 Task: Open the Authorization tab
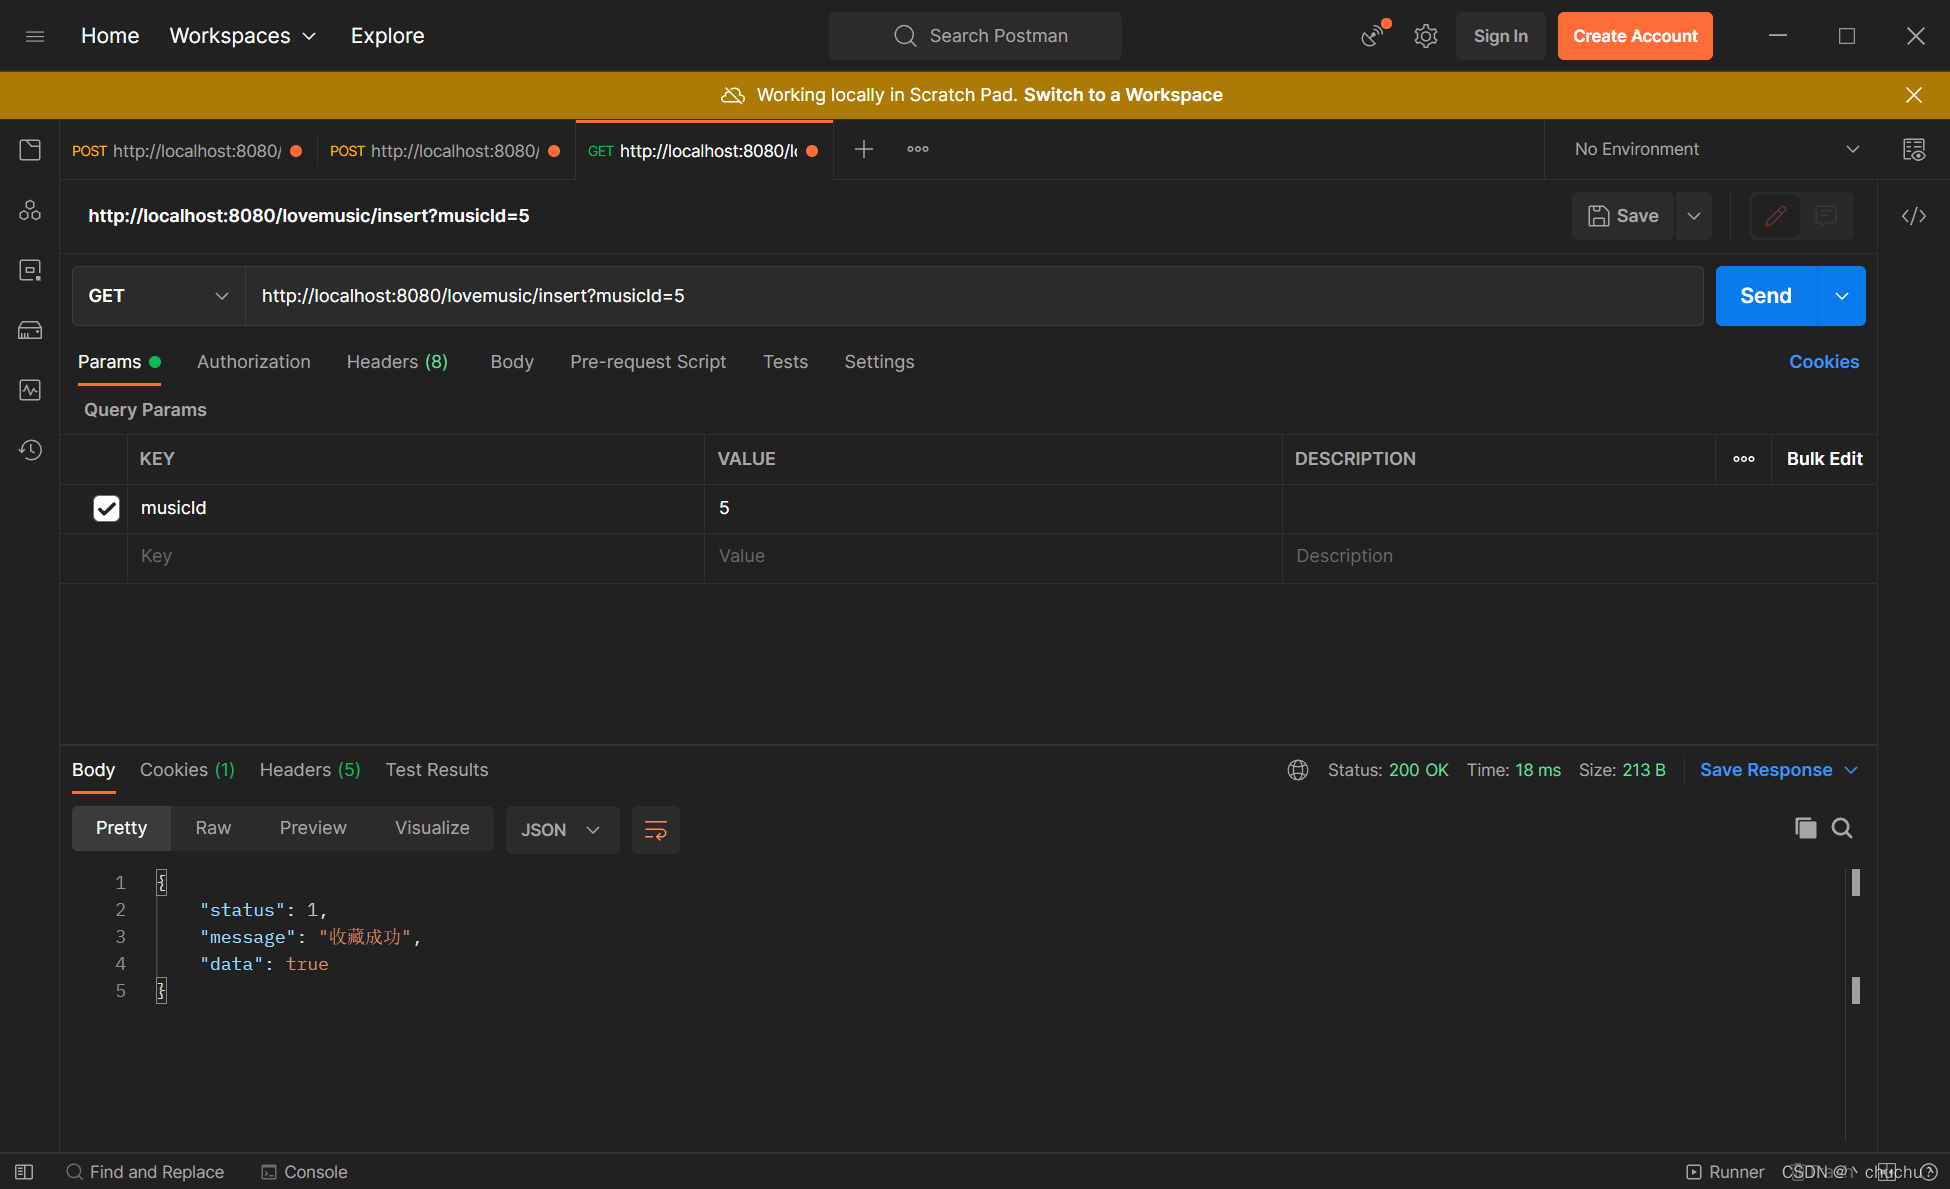[253, 362]
